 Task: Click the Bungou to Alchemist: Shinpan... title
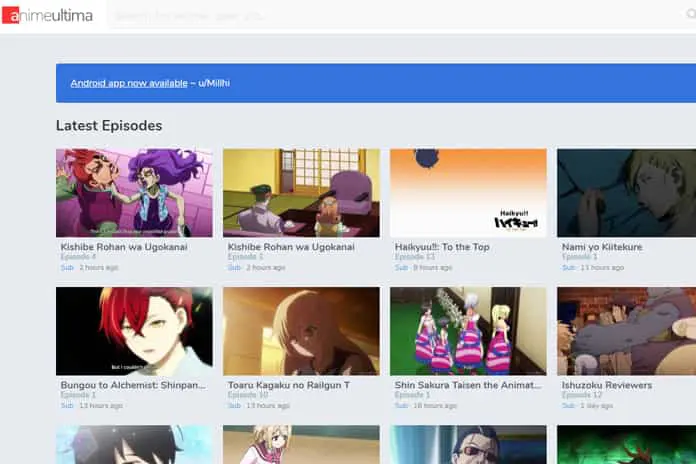133,385
